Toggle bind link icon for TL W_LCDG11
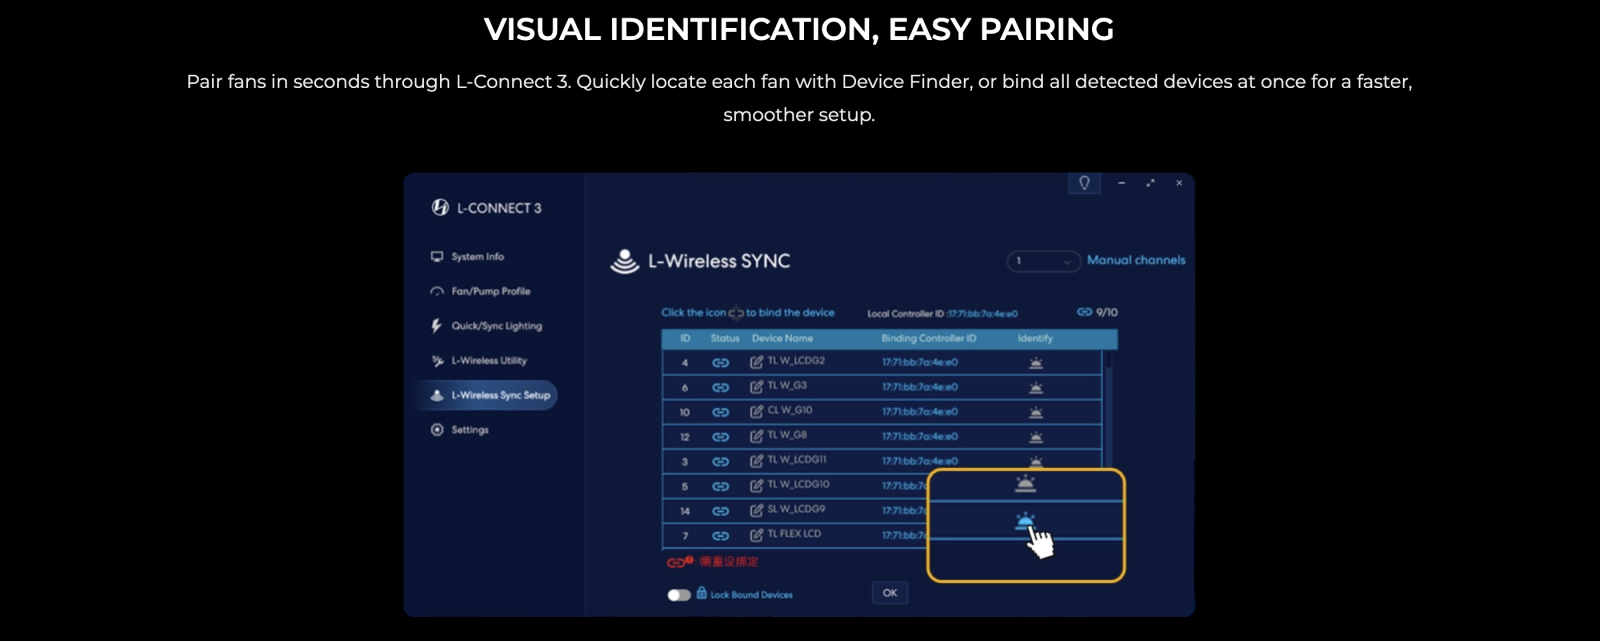 tap(720, 462)
